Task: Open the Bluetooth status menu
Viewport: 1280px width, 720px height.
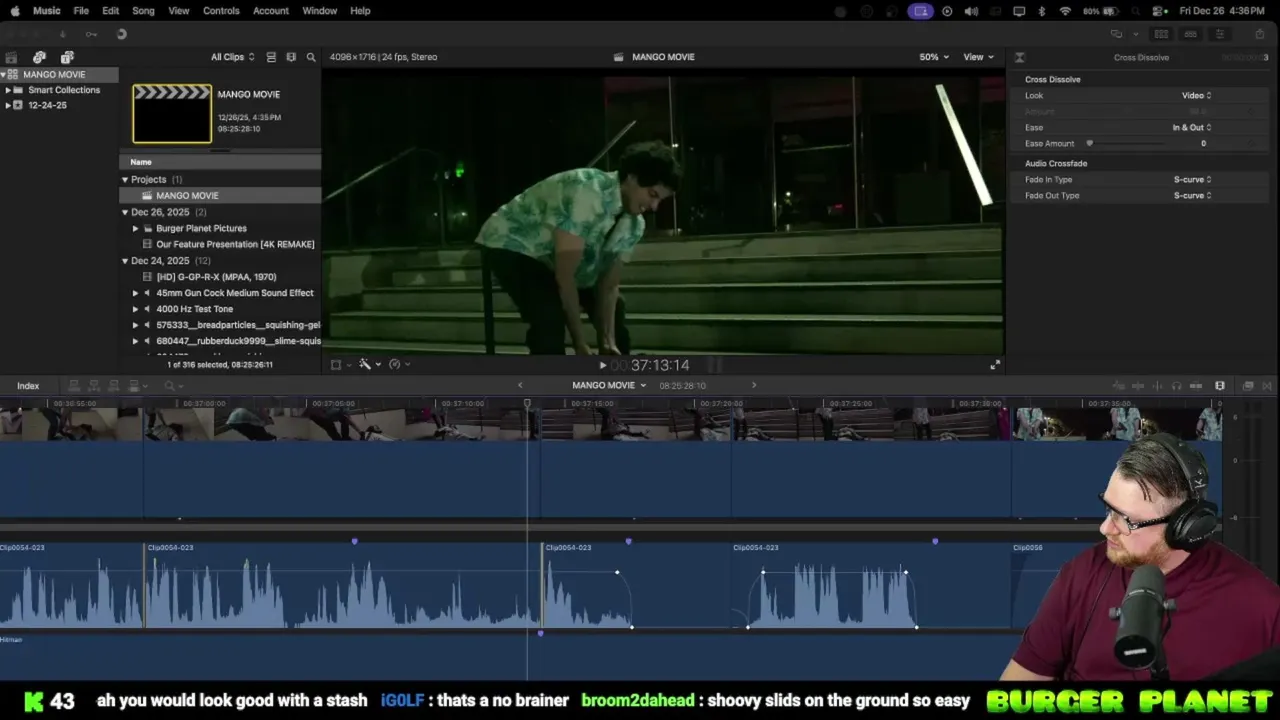Action: tap(1041, 11)
